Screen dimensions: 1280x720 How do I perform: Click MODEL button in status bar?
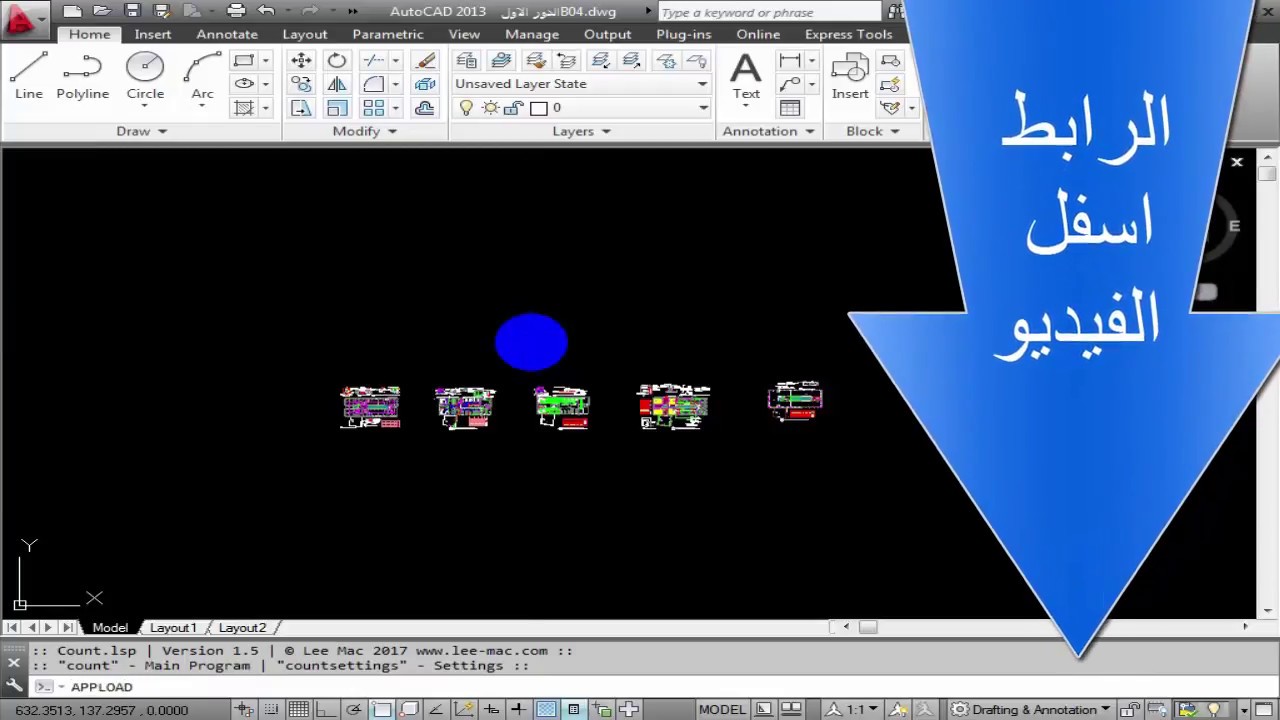pos(722,710)
